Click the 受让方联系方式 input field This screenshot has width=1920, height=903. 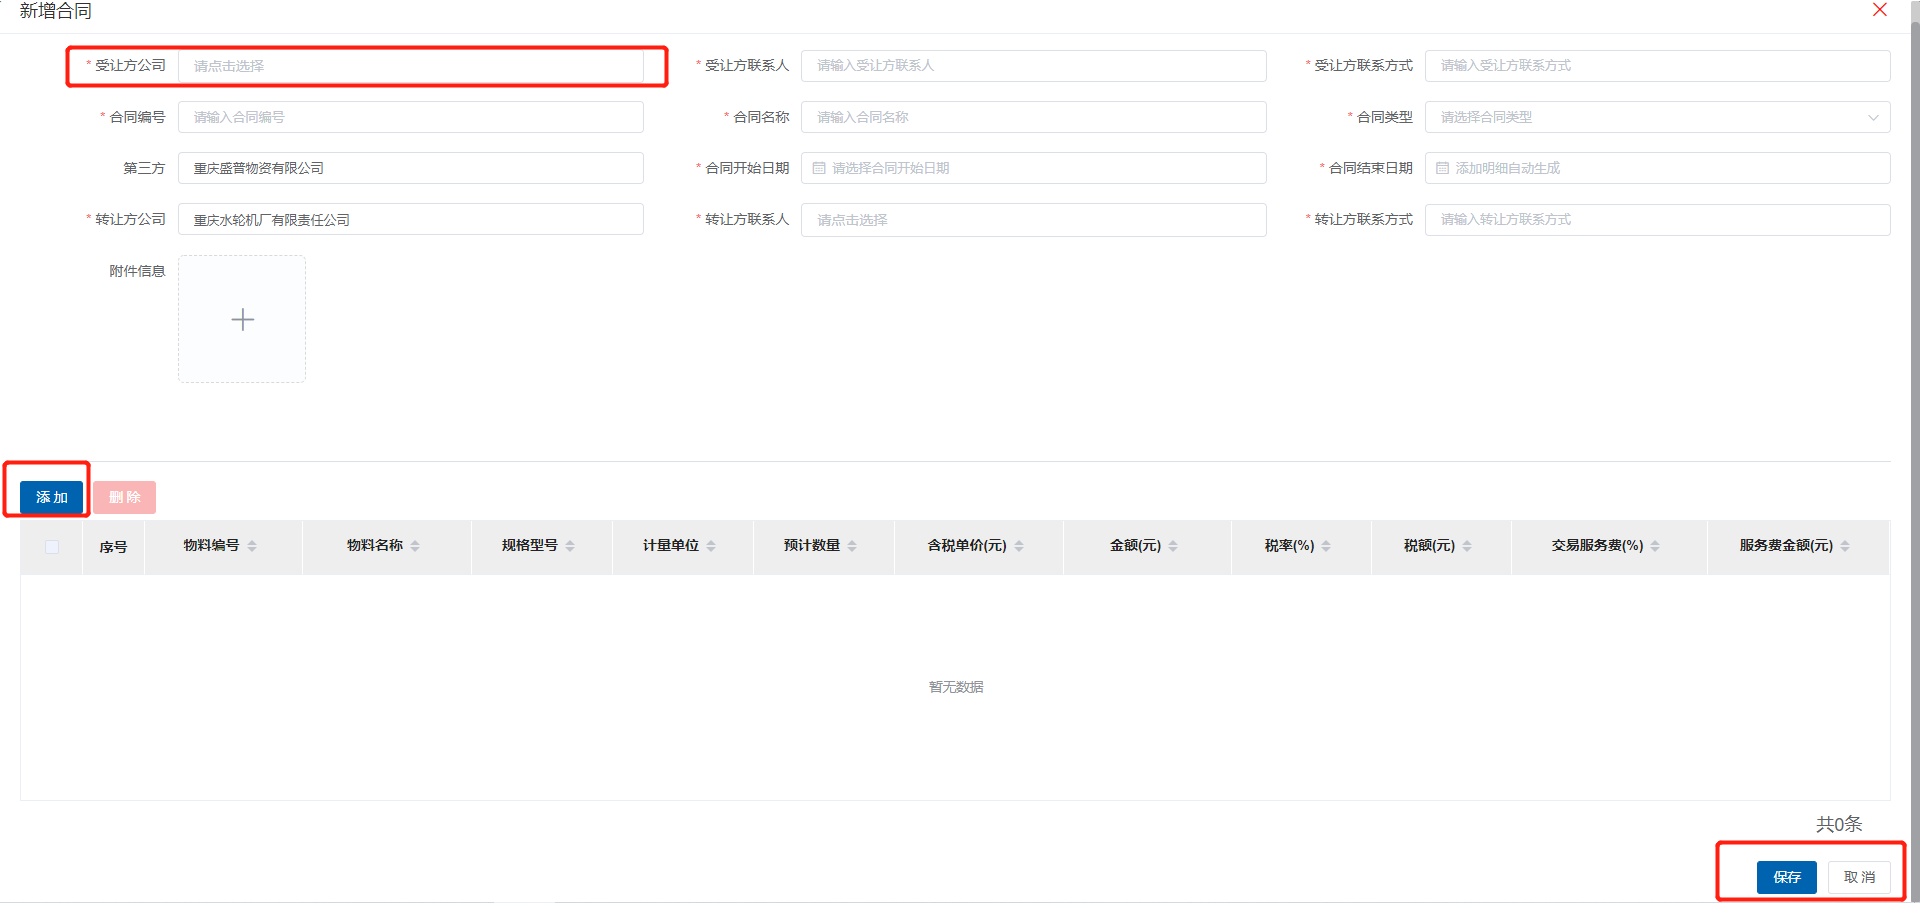(x=1657, y=66)
